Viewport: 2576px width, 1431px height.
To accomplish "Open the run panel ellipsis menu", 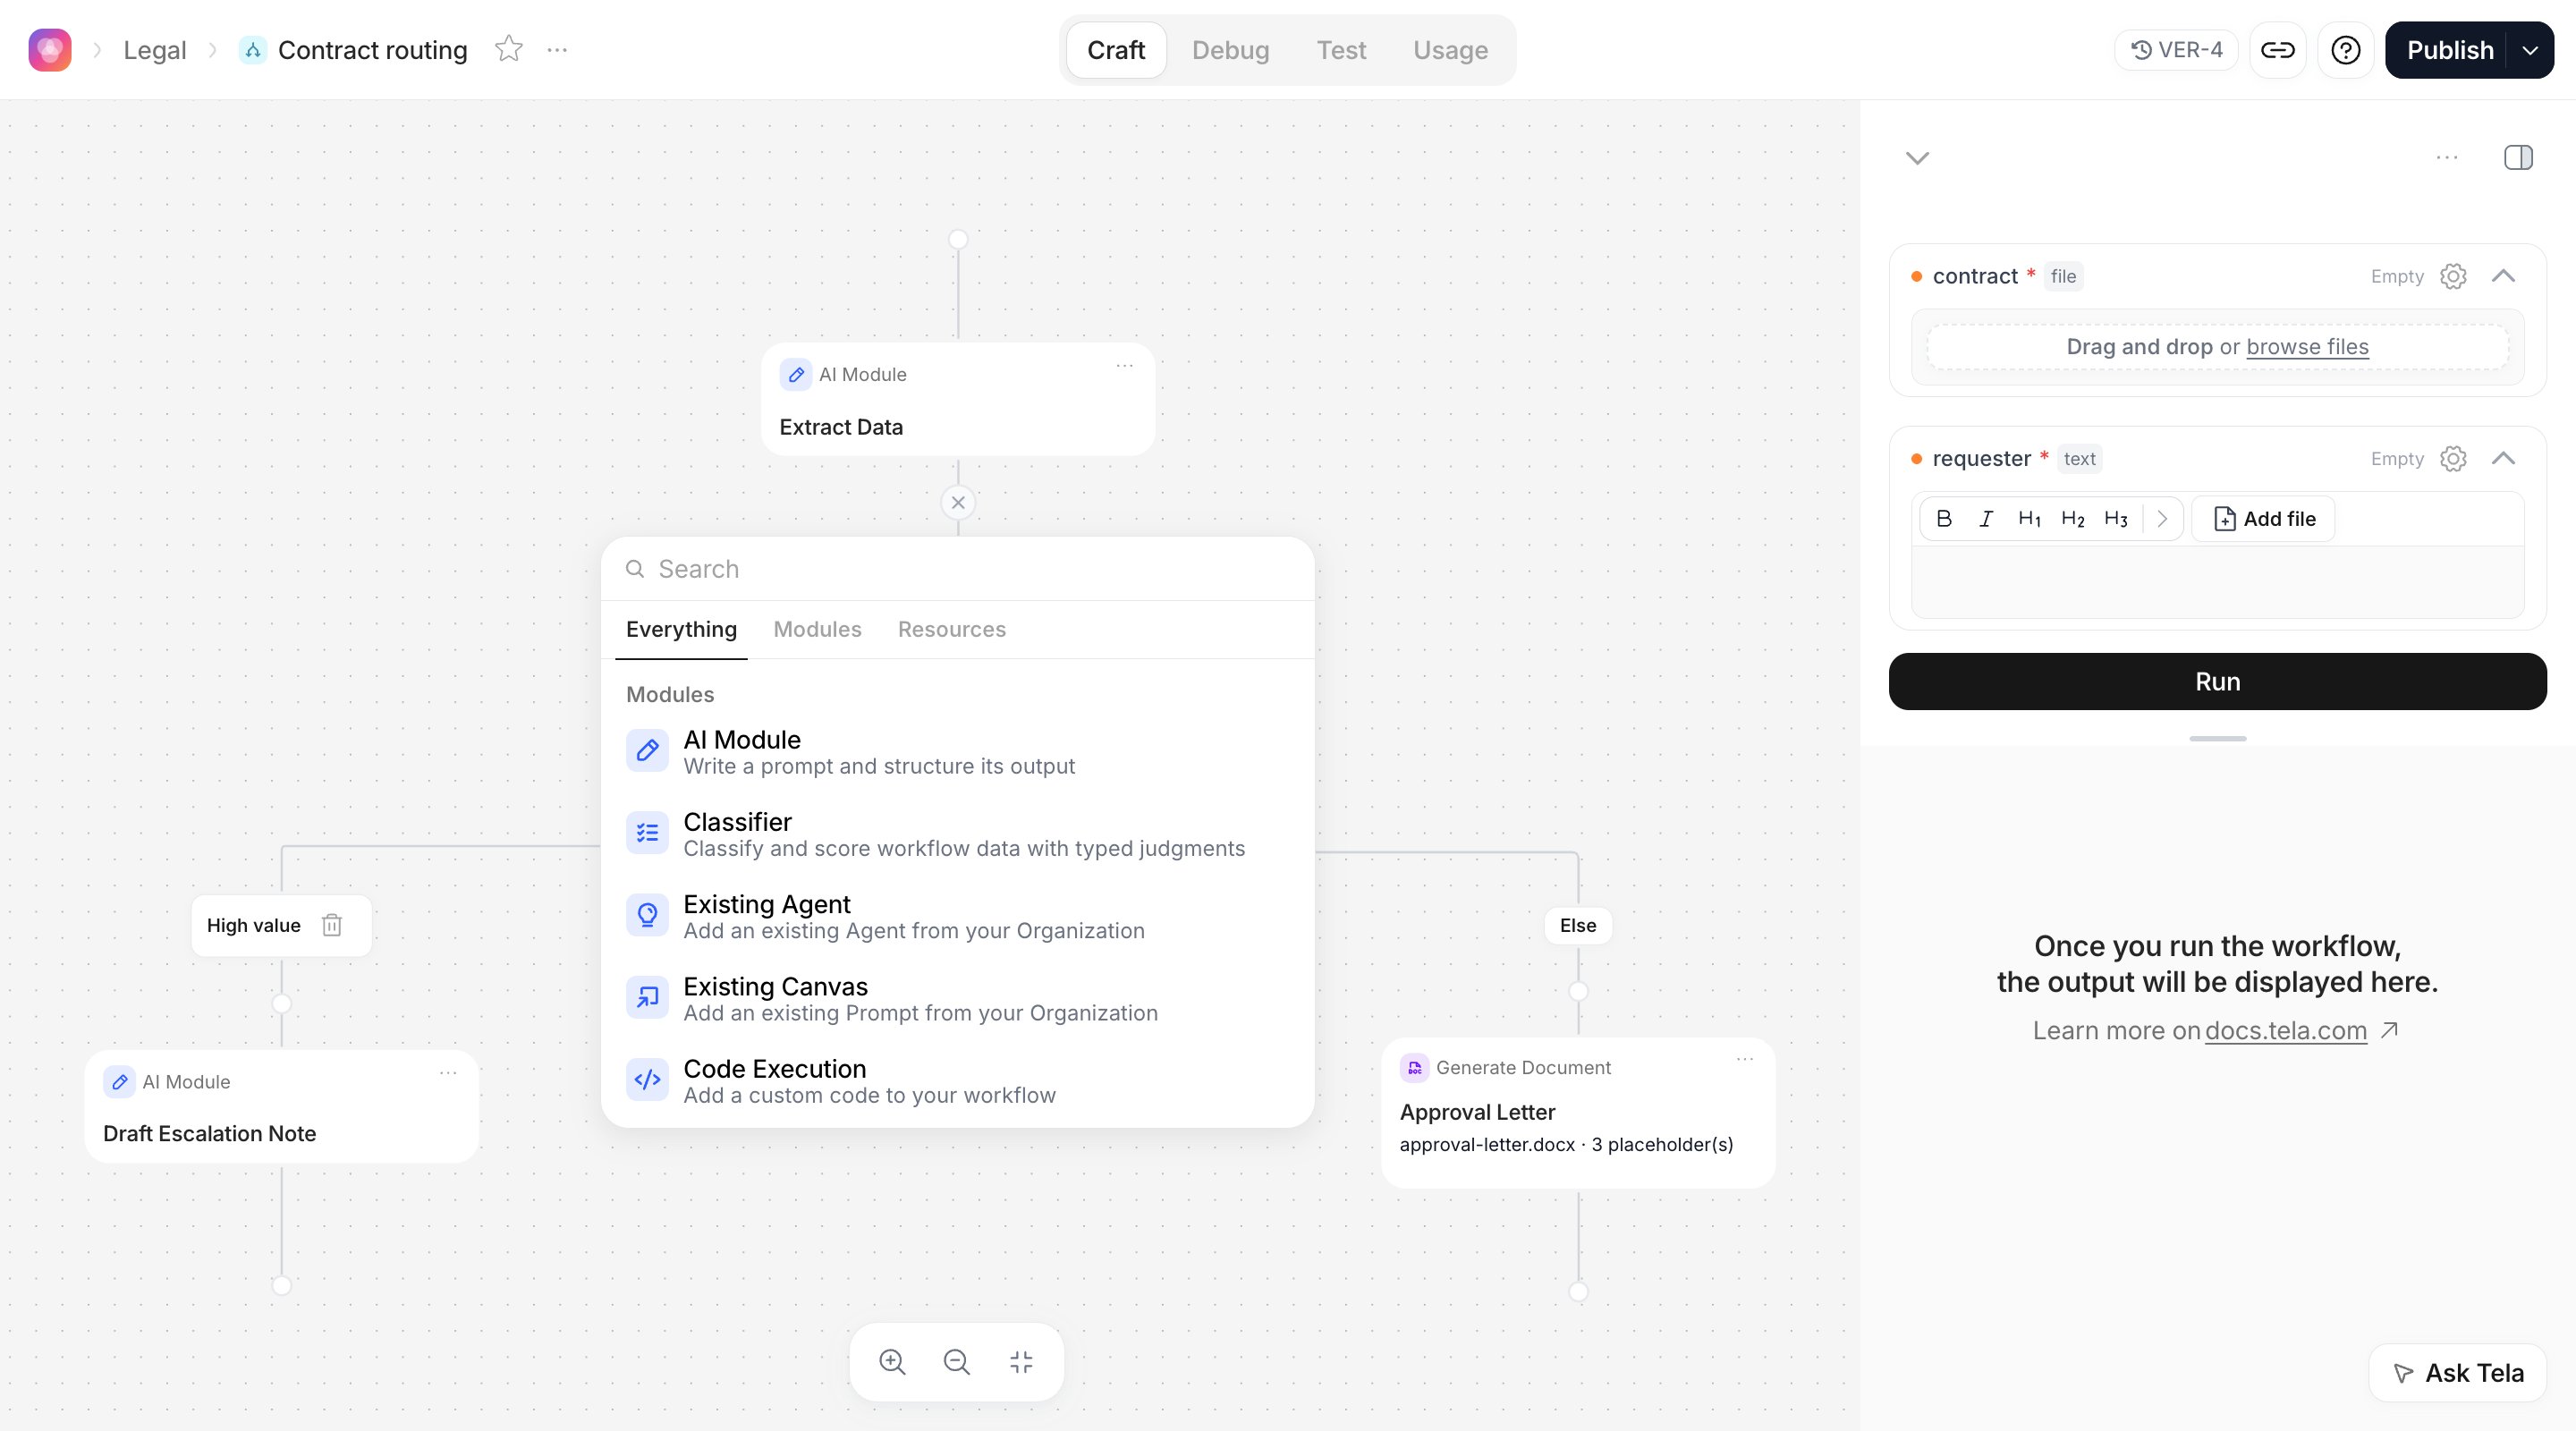I will point(2447,157).
